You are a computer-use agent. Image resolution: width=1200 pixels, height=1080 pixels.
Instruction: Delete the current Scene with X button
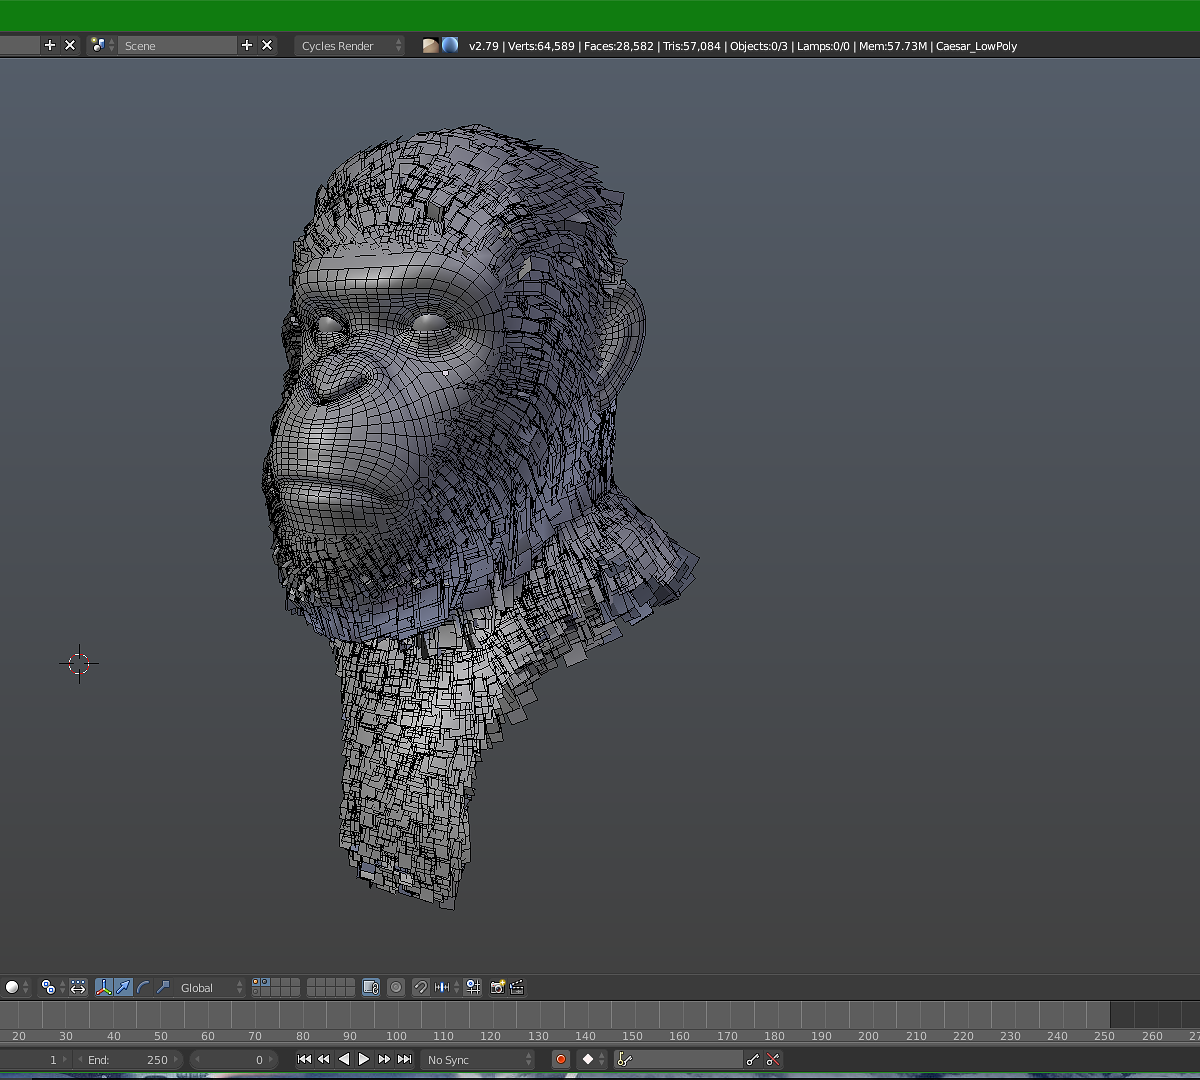tap(267, 45)
